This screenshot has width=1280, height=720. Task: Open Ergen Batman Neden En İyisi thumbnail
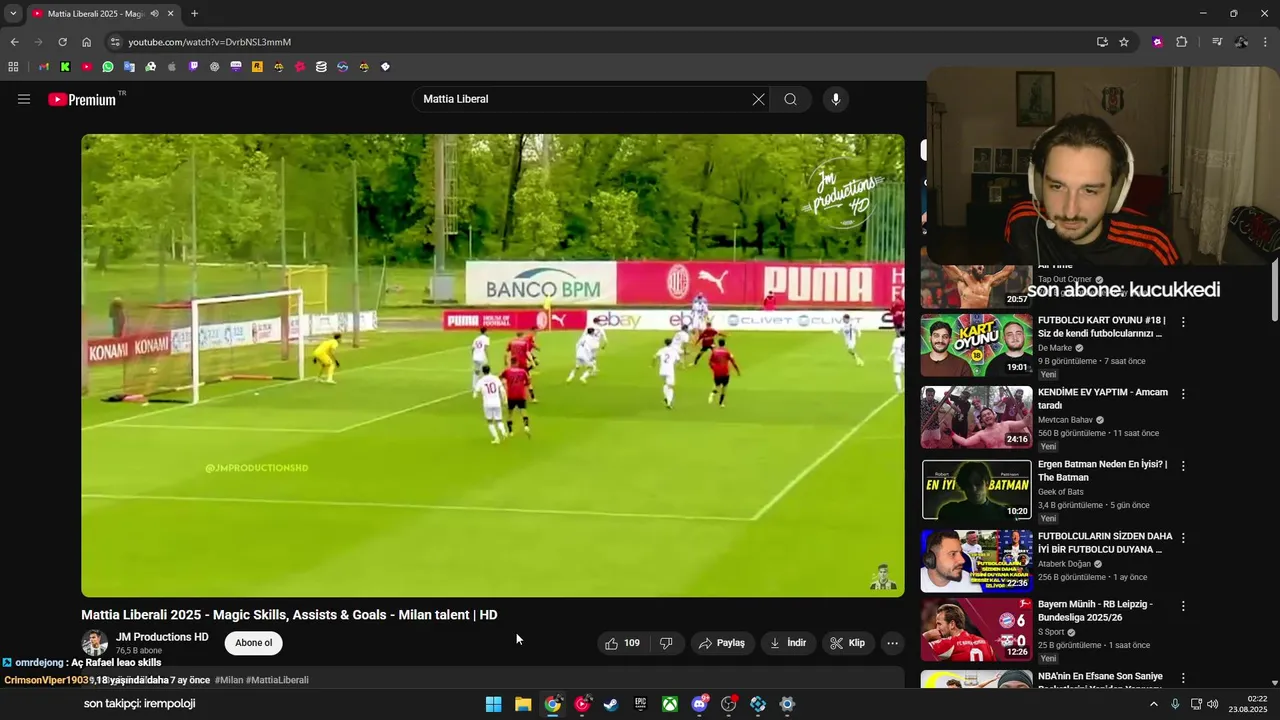tap(977, 489)
